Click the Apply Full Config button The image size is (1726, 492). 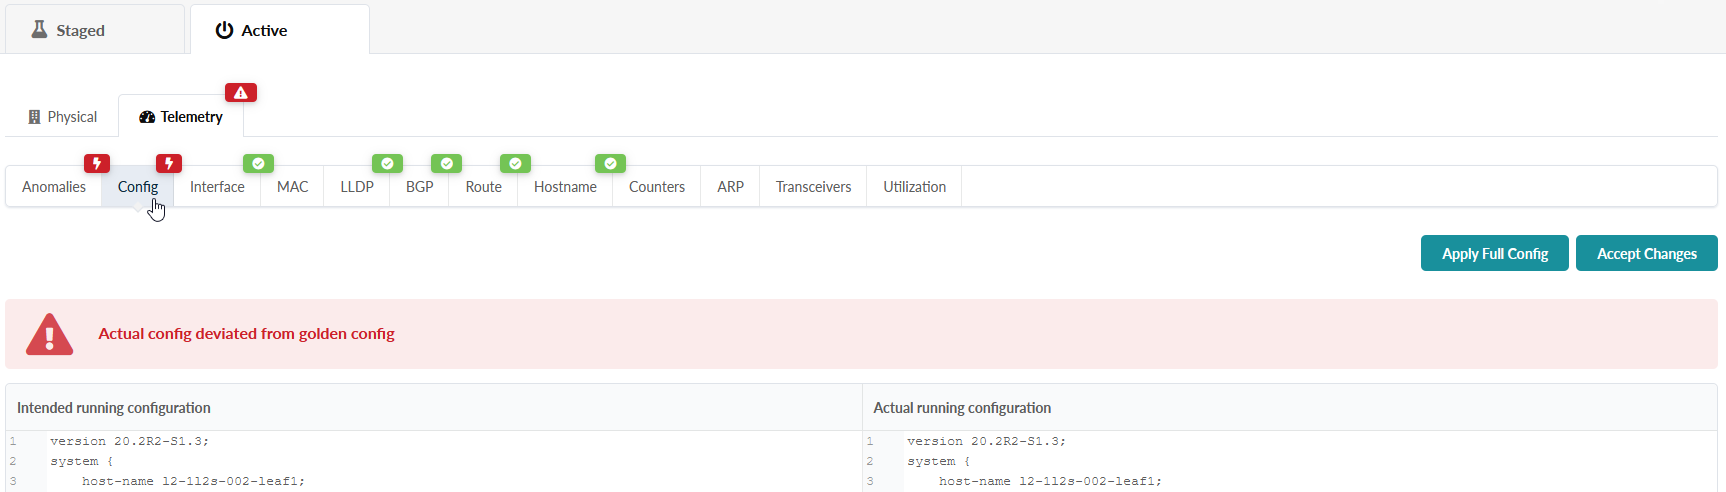pyautogui.click(x=1494, y=254)
